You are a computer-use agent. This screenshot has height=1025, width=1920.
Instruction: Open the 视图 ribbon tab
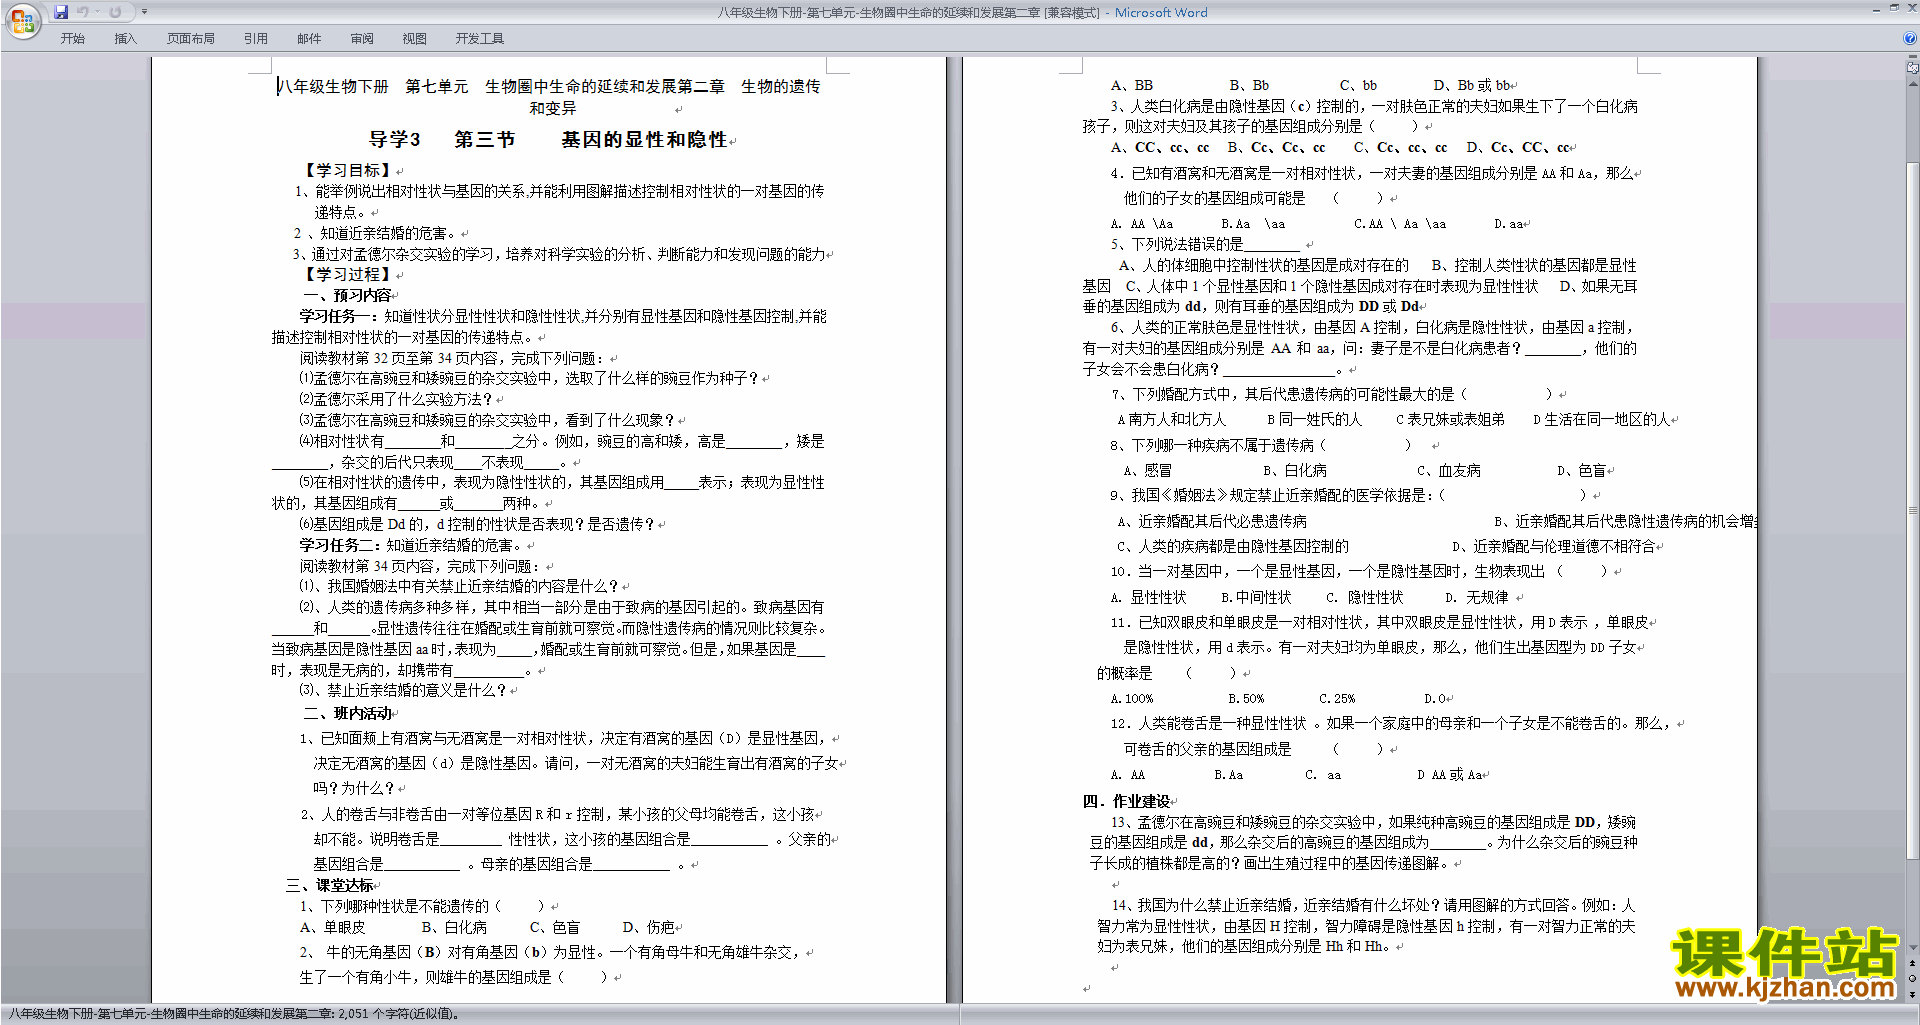[415, 38]
